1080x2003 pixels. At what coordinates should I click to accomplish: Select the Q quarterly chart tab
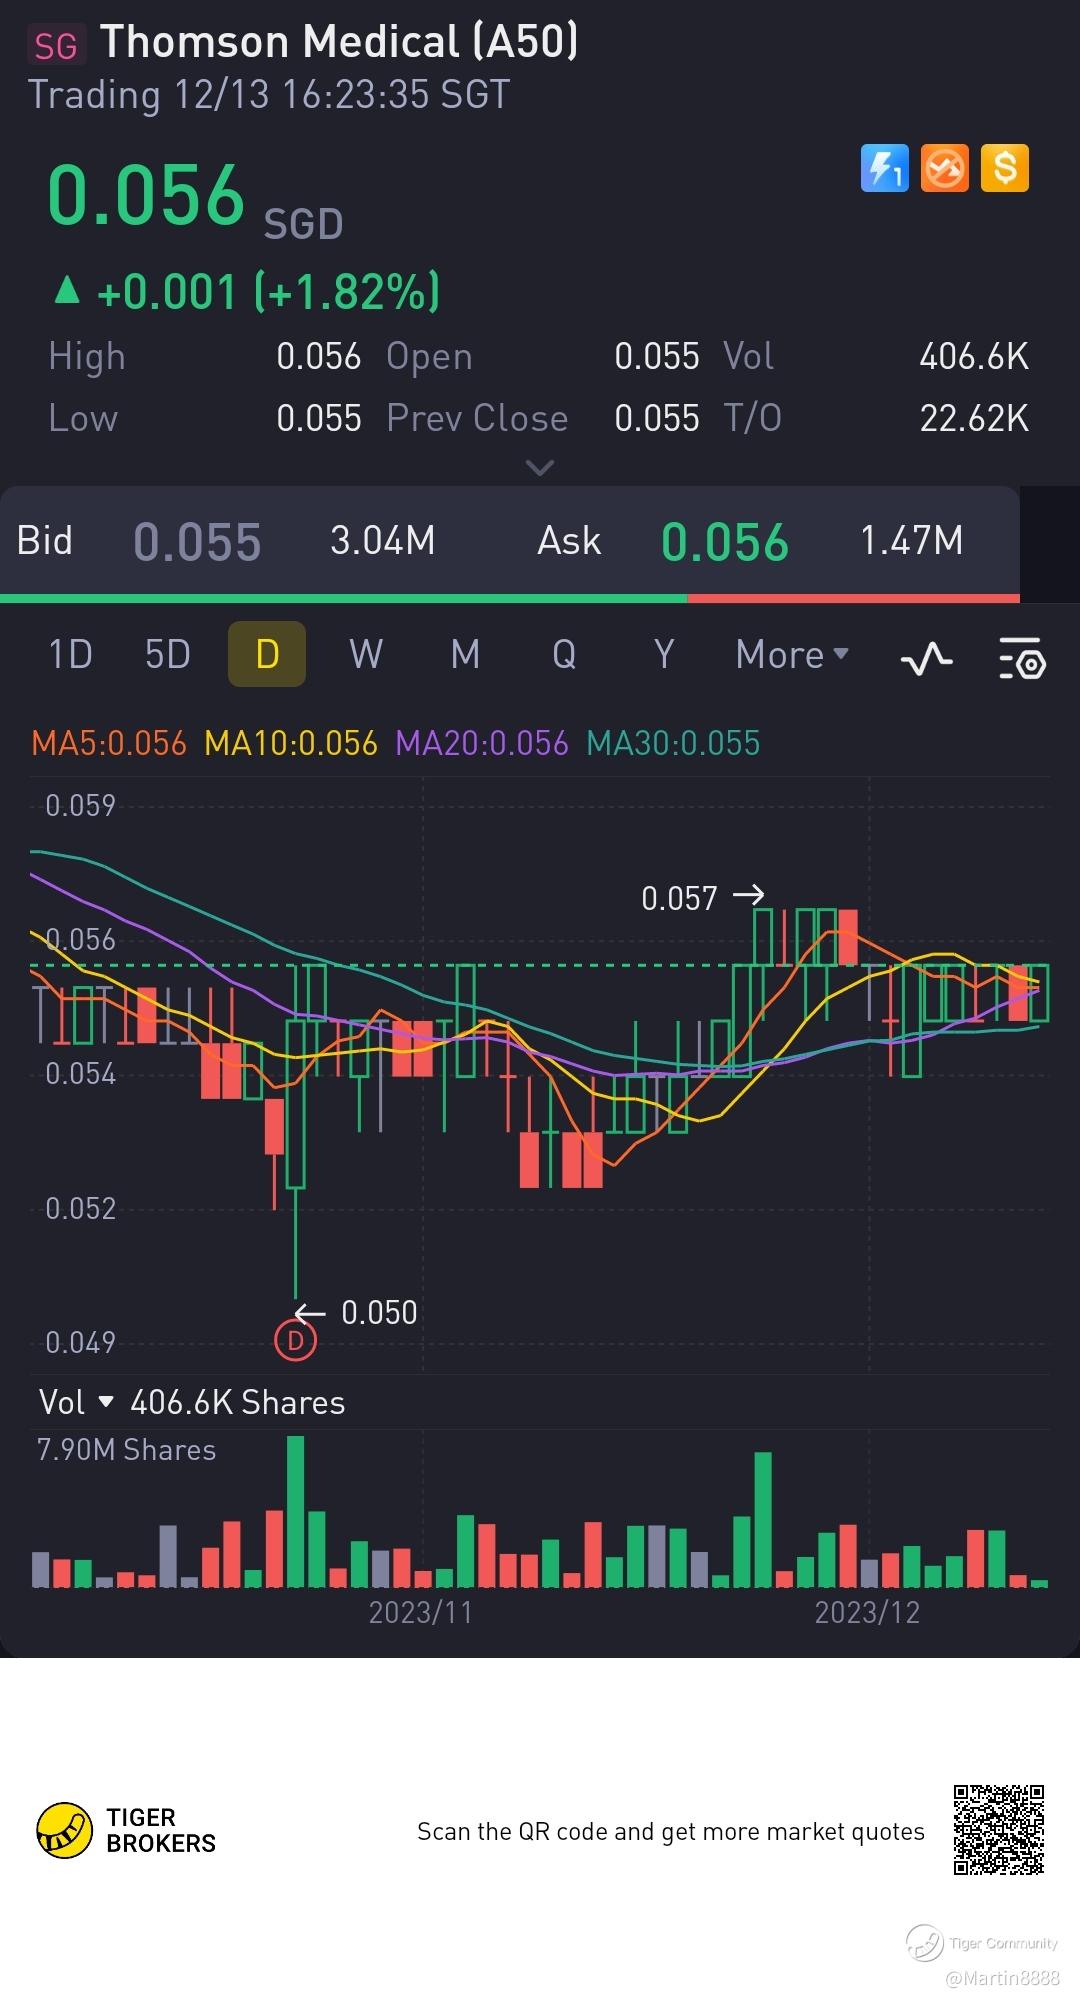[x=564, y=655]
